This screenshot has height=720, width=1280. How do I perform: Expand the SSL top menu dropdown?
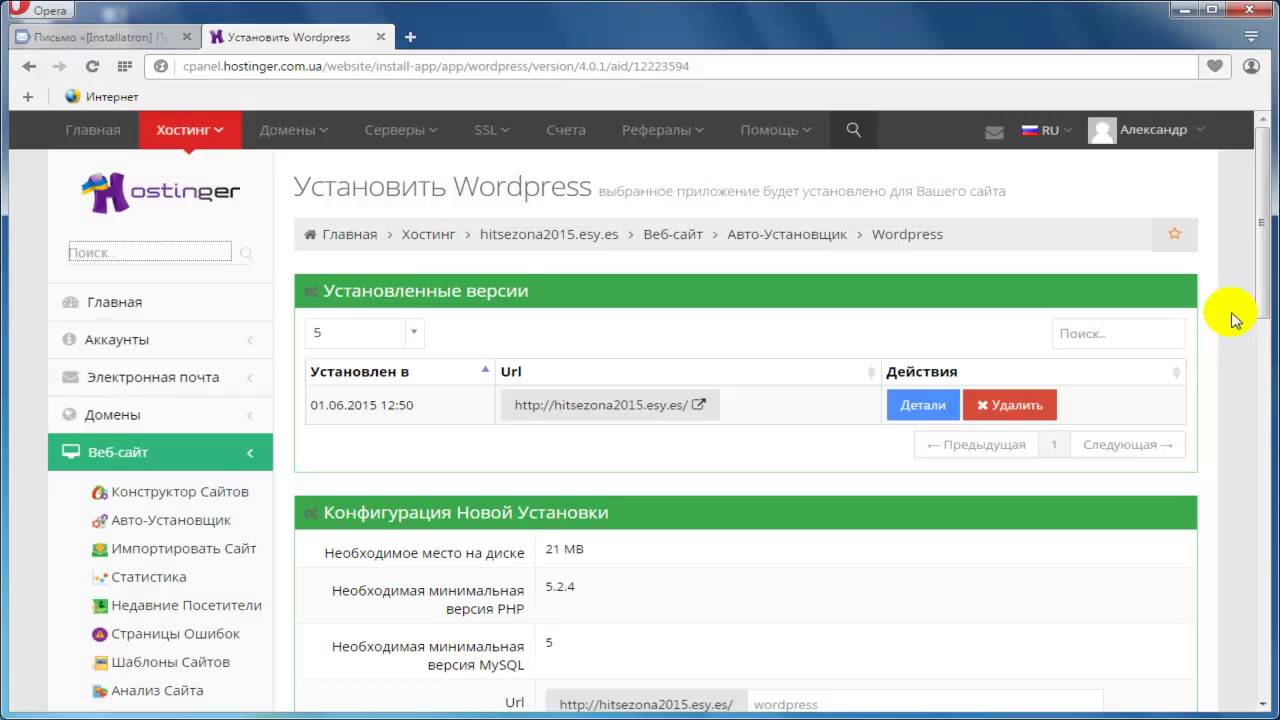pos(492,130)
